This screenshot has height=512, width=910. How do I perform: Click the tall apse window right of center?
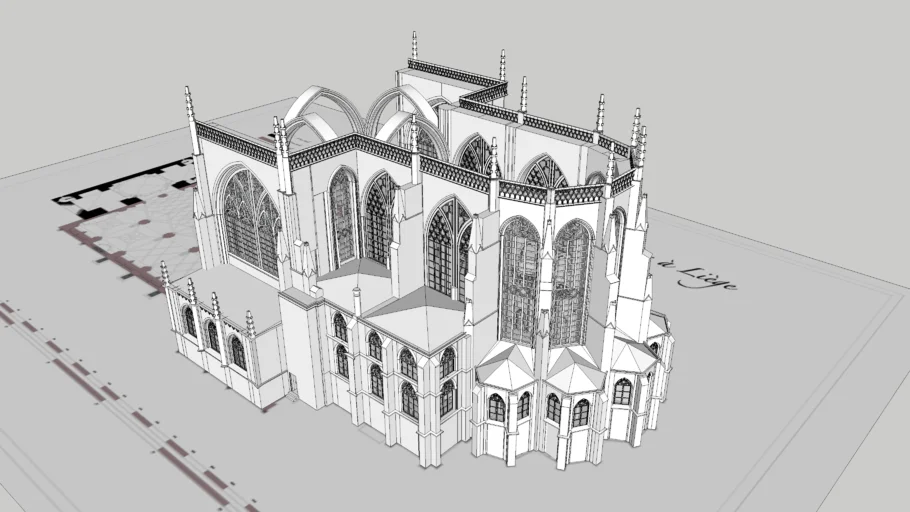pos(570,282)
